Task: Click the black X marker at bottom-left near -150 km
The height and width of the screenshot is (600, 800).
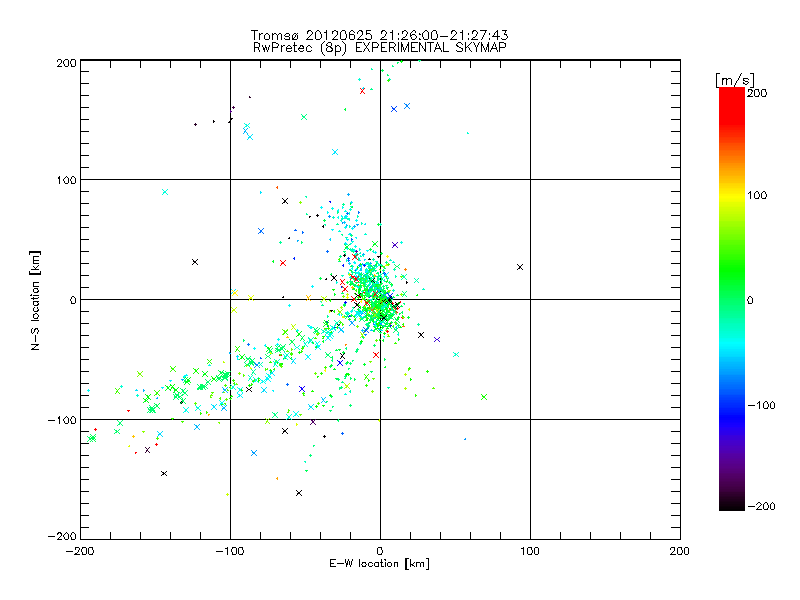Action: 164,473
